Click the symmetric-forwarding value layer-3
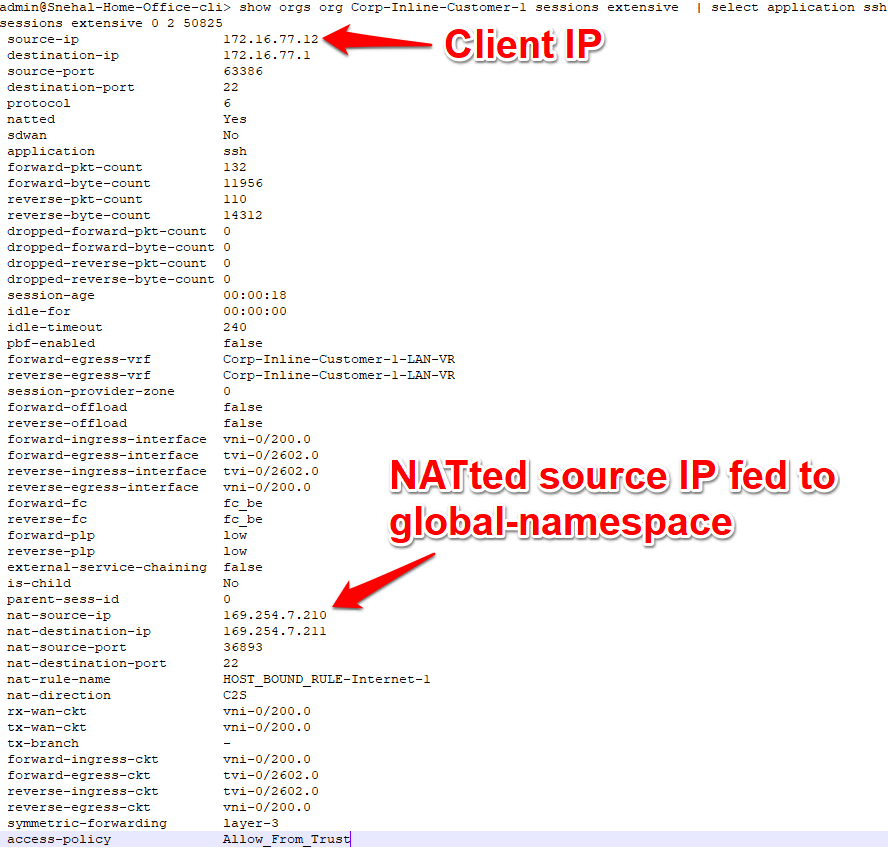Screen dimensions: 888x856 coord(251,823)
